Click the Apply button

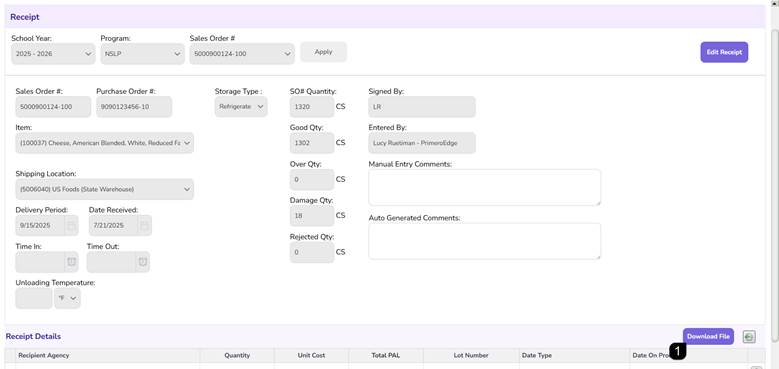(323, 52)
